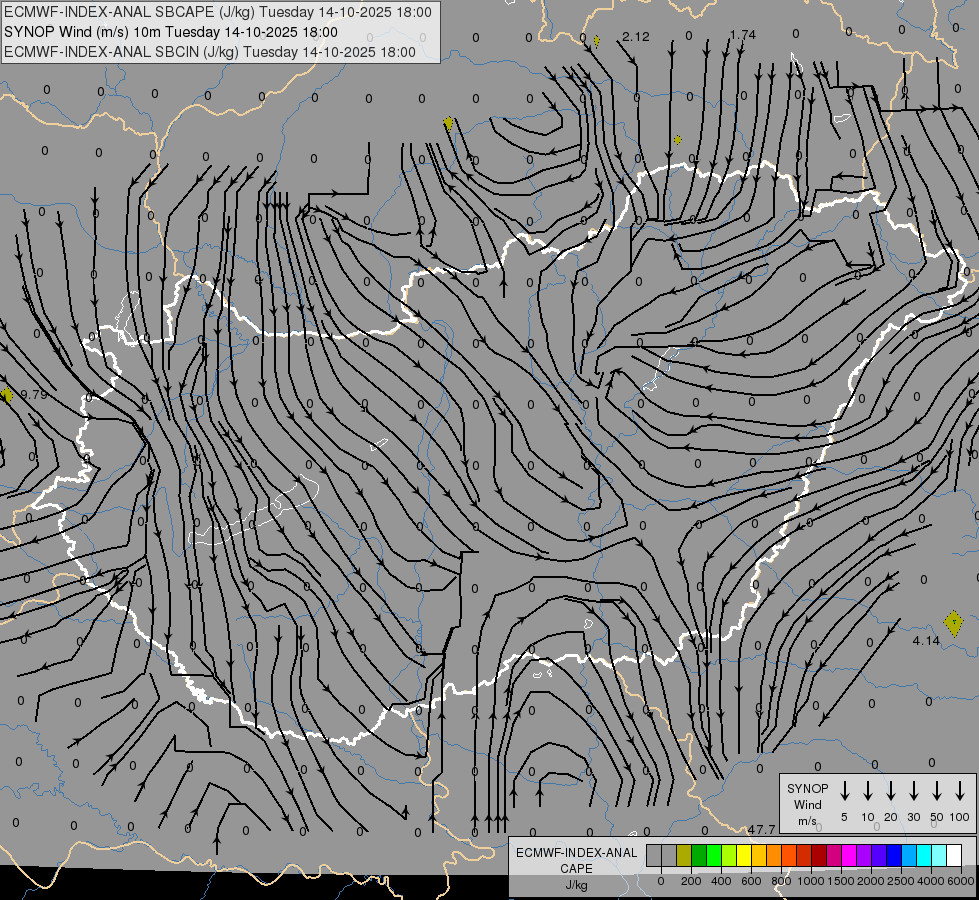This screenshot has width=979, height=900.
Task: Click the yellow diamond marker beside 9.79
Action: pyautogui.click(x=7, y=395)
